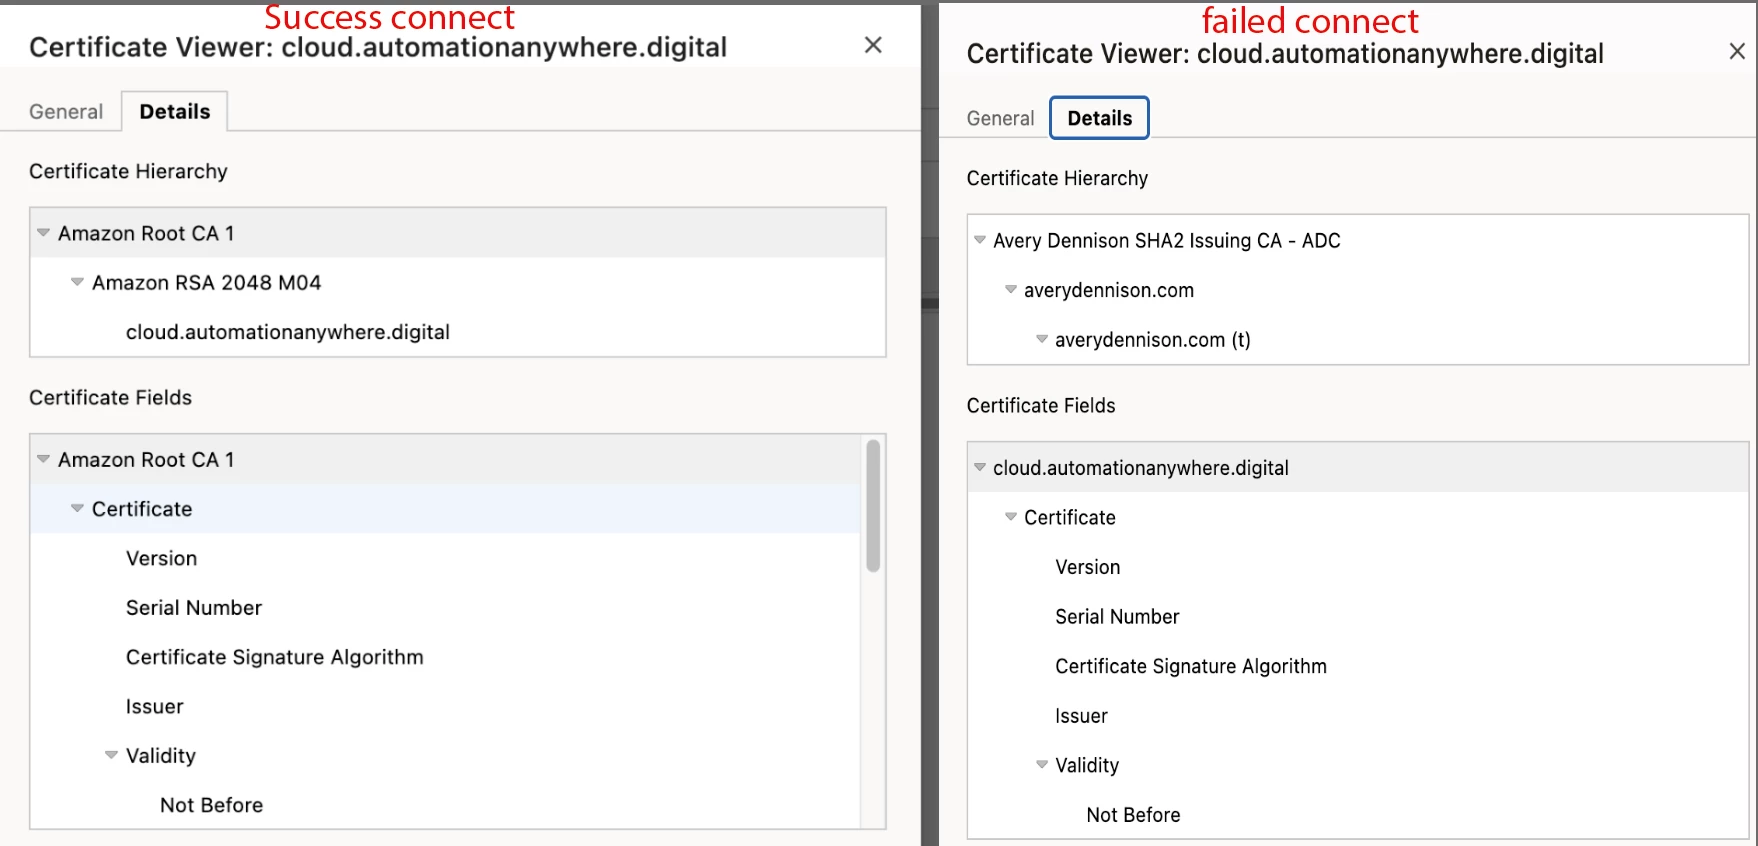This screenshot has width=1758, height=846.
Task: Collapse the Validity triangle in left window
Action: (x=111, y=755)
